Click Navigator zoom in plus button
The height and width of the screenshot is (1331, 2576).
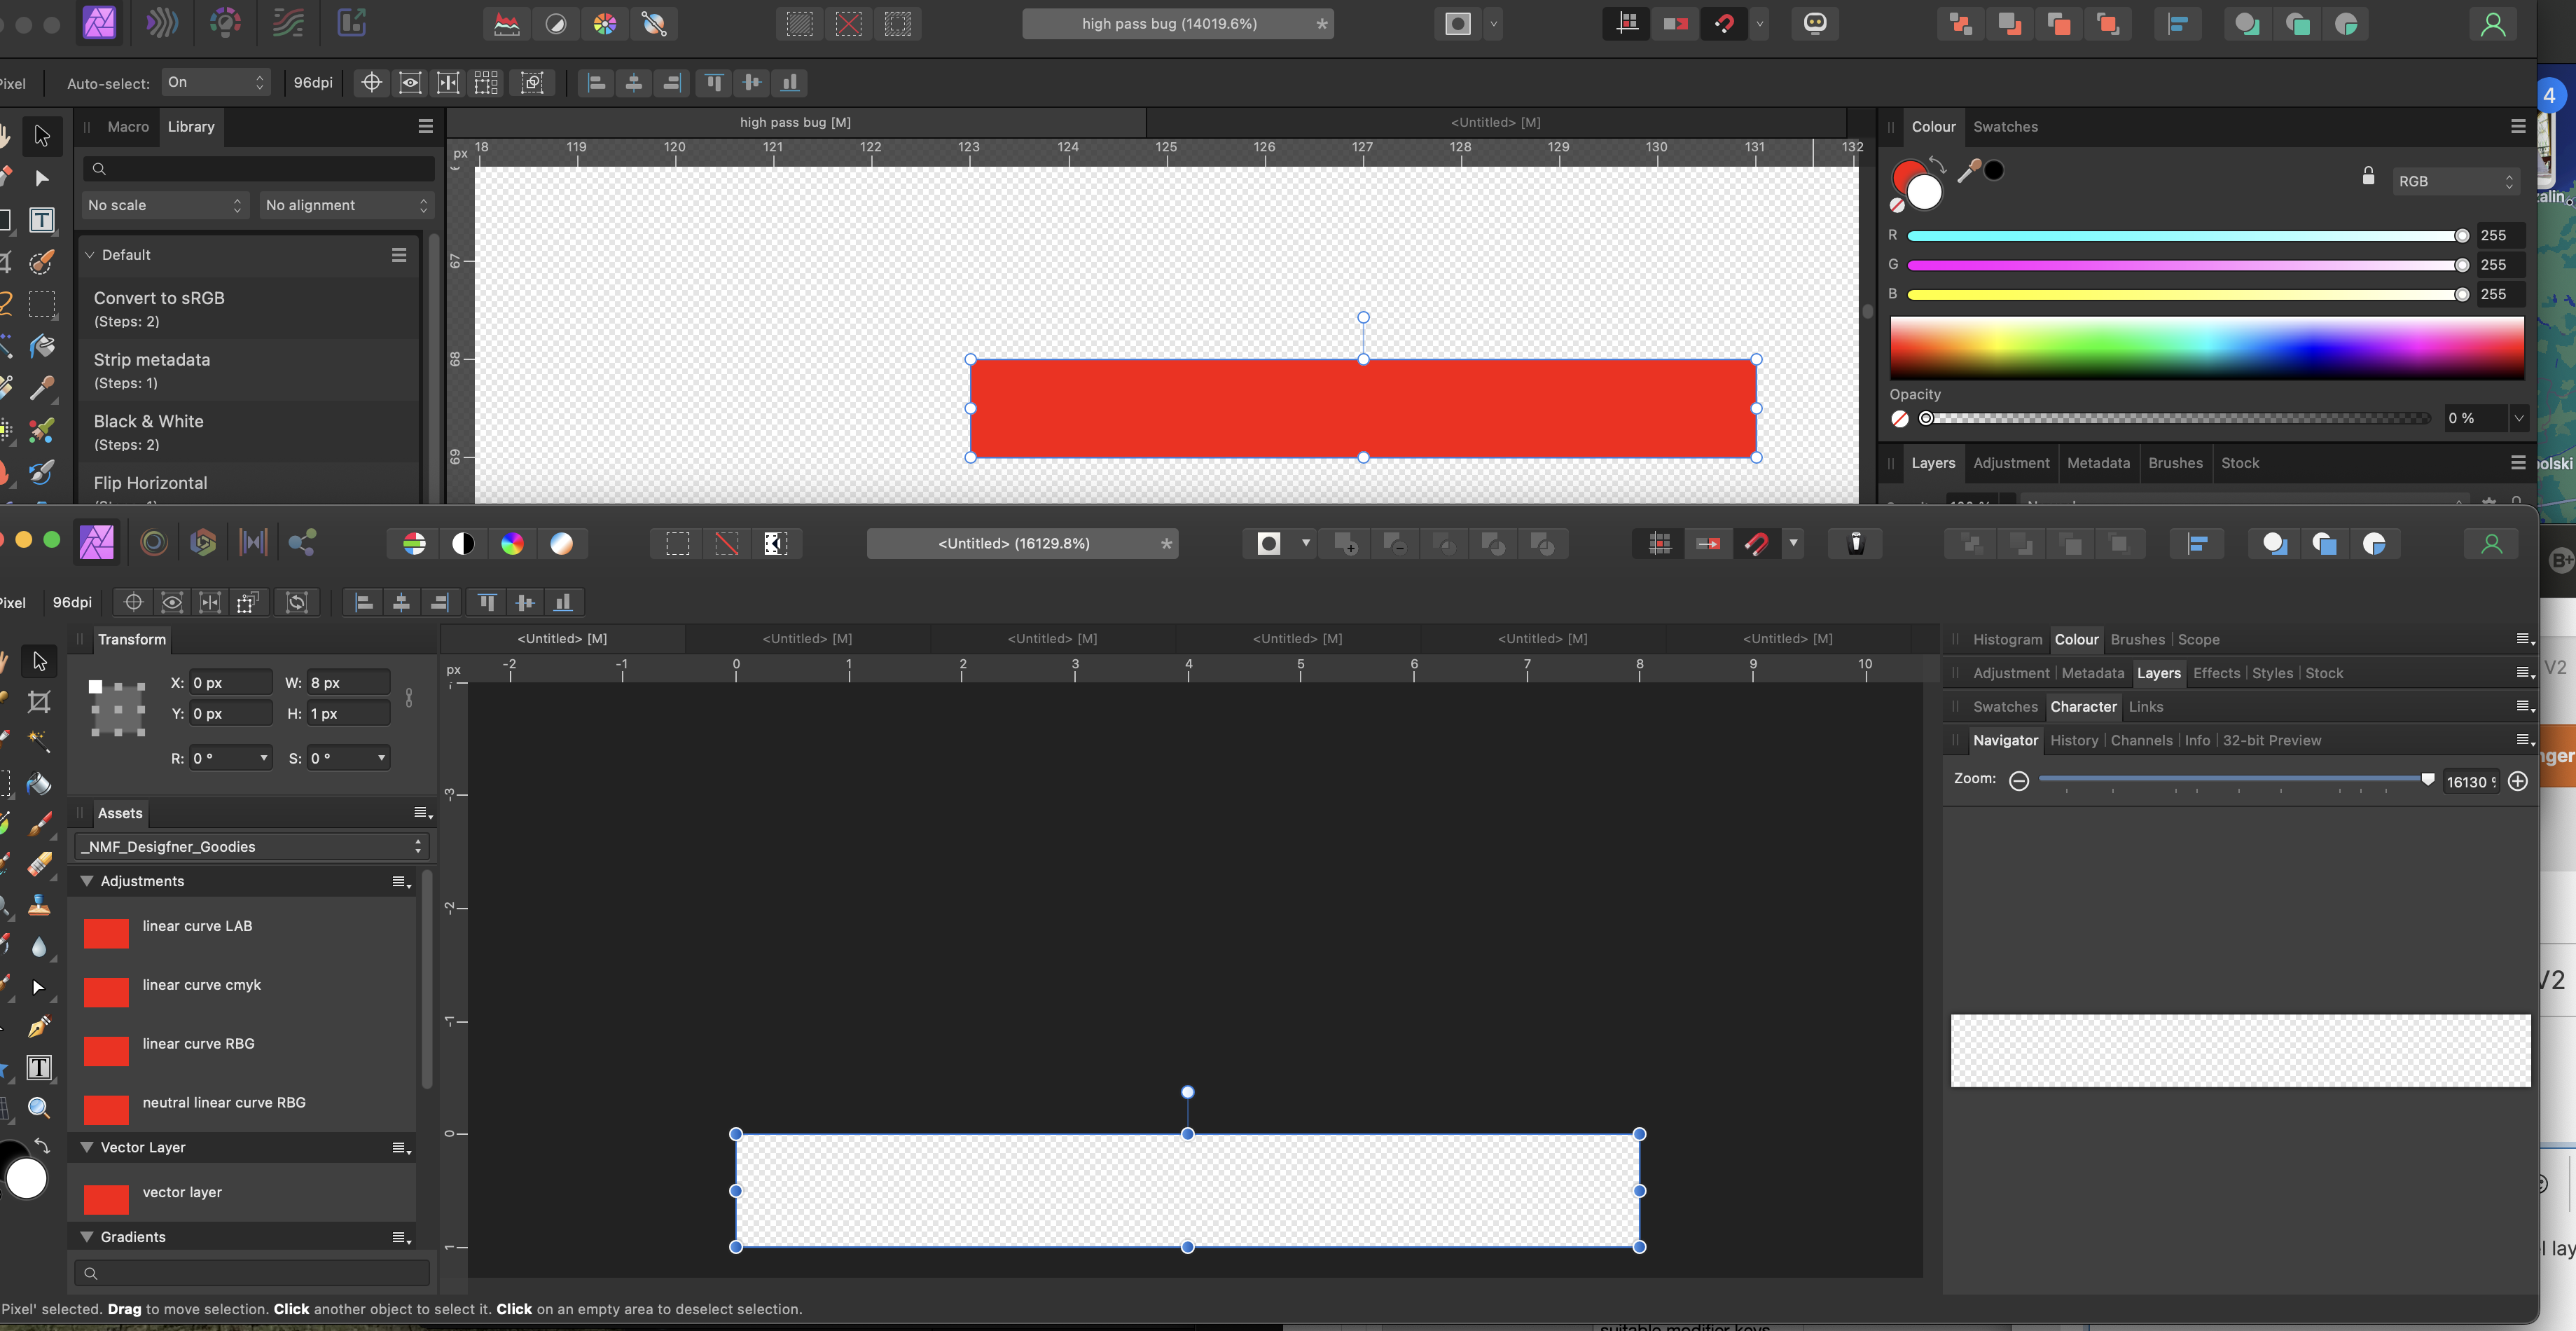tap(2517, 781)
